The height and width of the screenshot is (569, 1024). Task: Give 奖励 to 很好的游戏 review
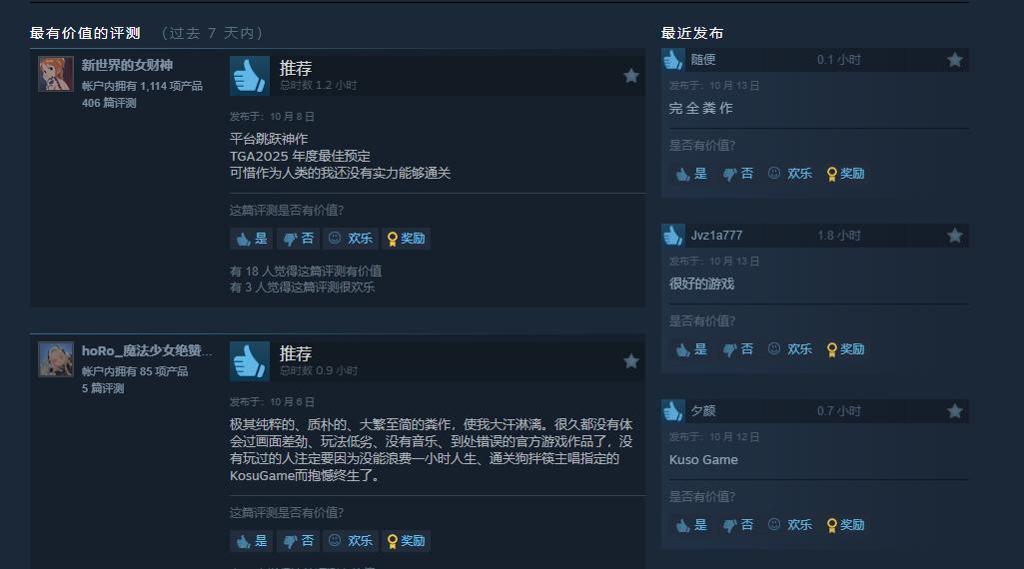845,350
